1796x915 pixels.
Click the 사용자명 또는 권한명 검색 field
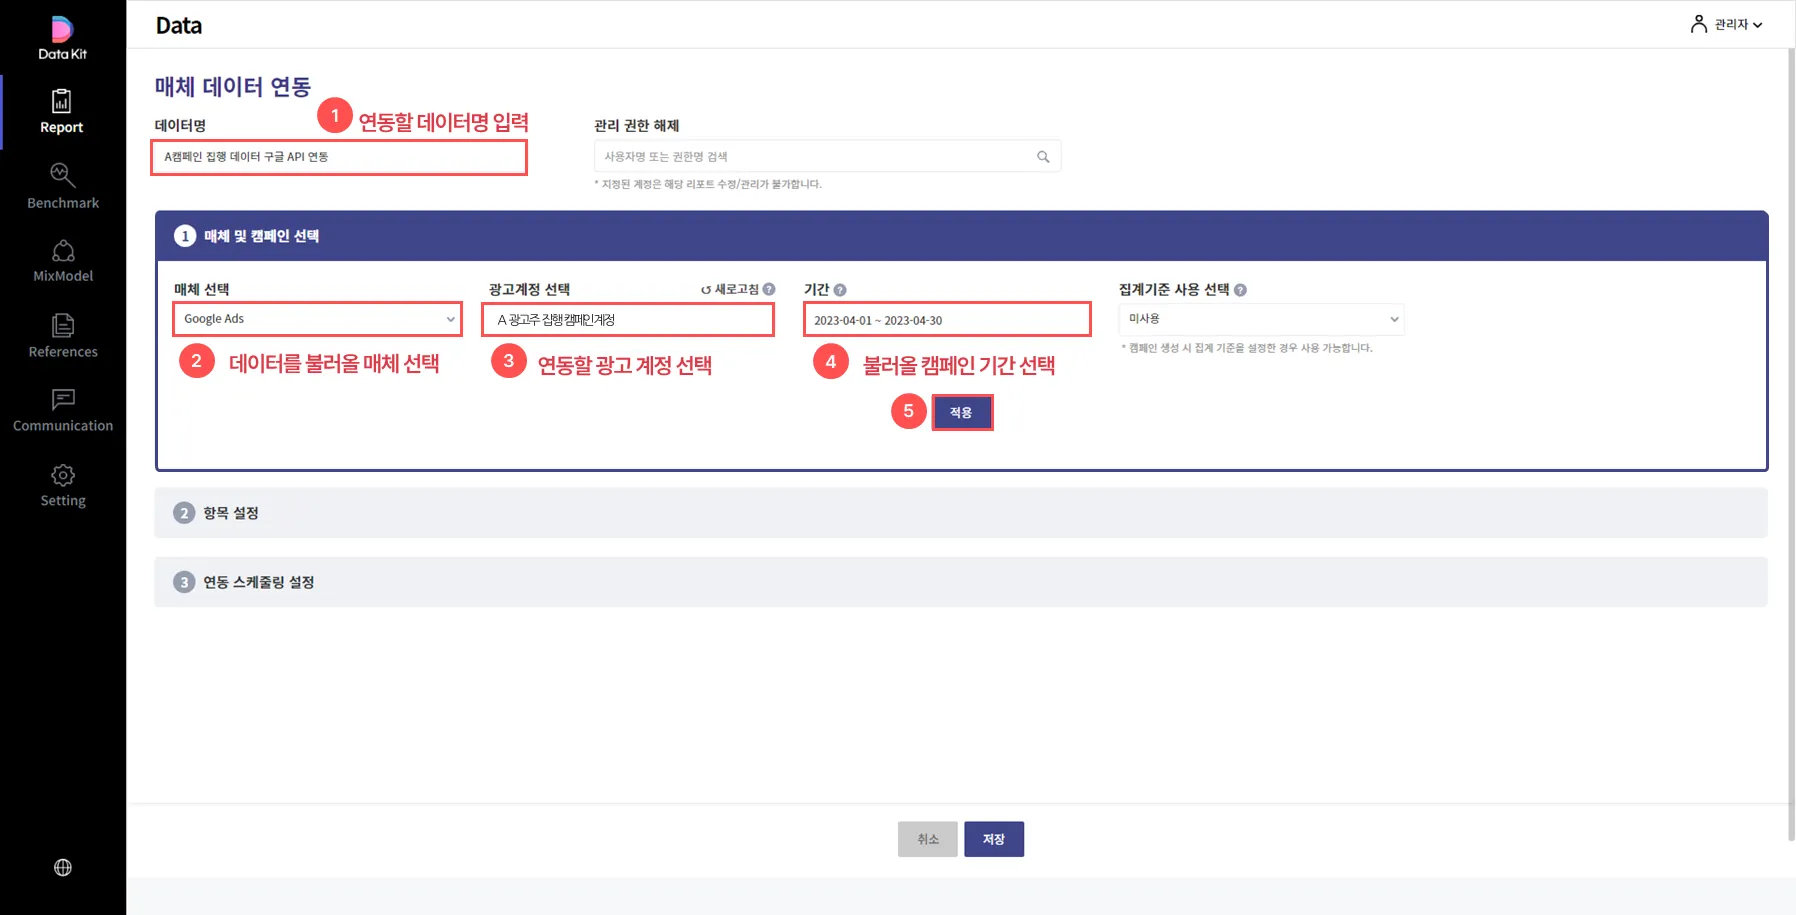pyautogui.click(x=827, y=157)
